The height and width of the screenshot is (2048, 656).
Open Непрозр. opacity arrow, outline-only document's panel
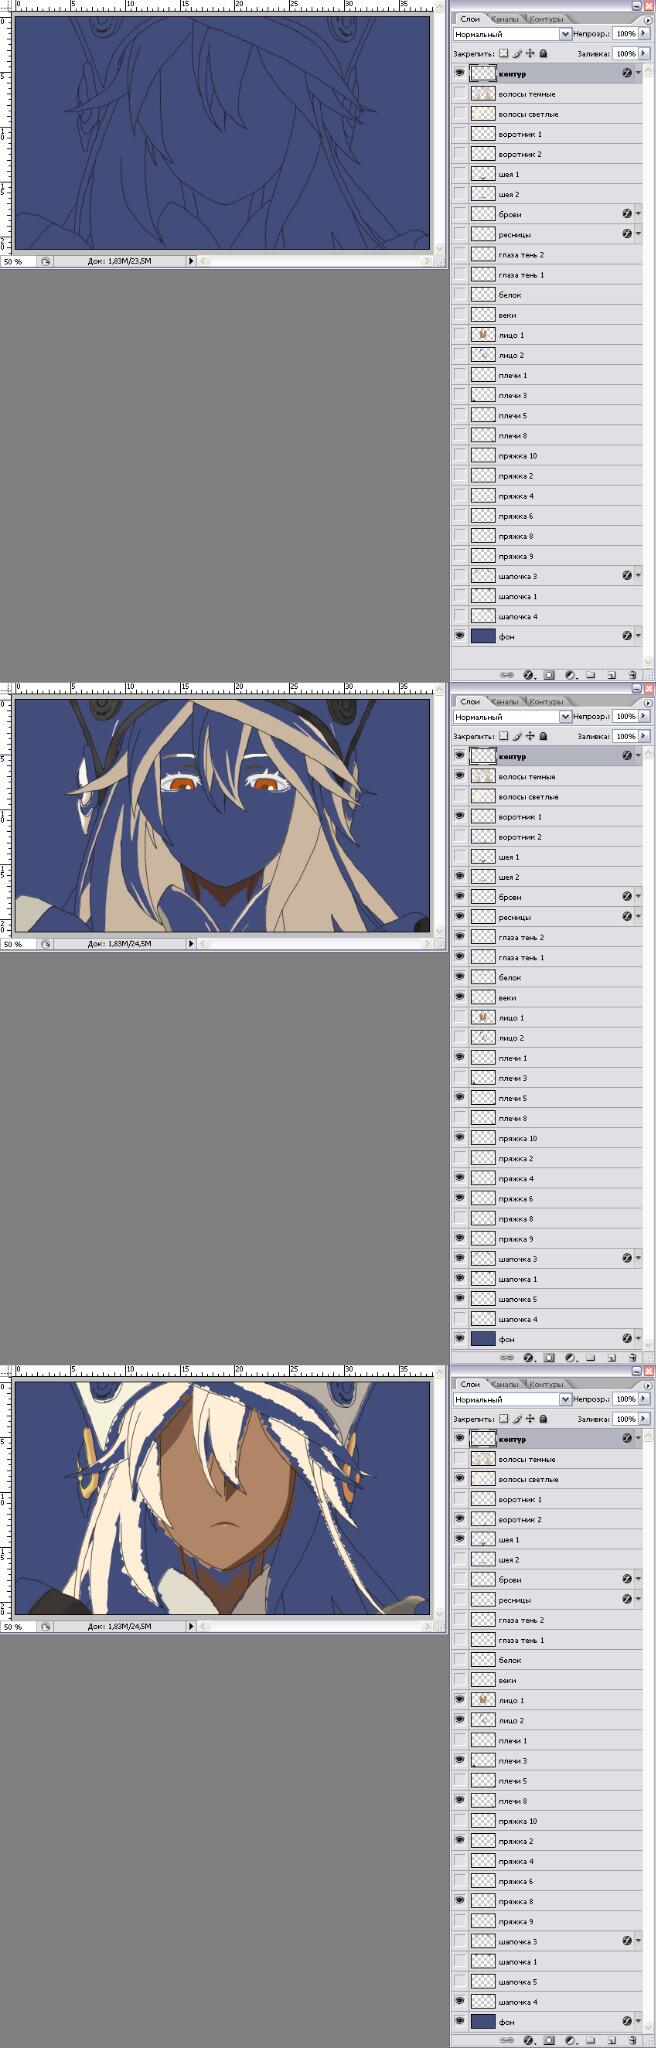coord(645,34)
